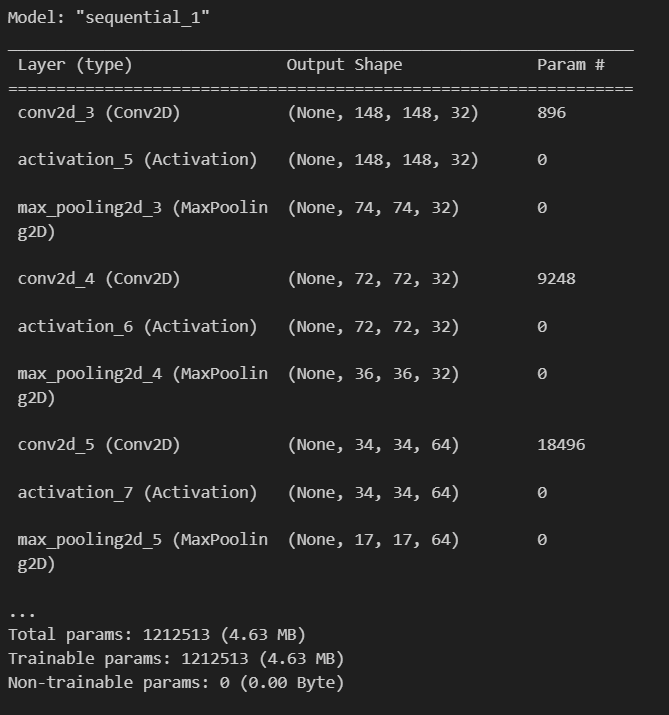Click the 18496 param count value

pos(561,445)
